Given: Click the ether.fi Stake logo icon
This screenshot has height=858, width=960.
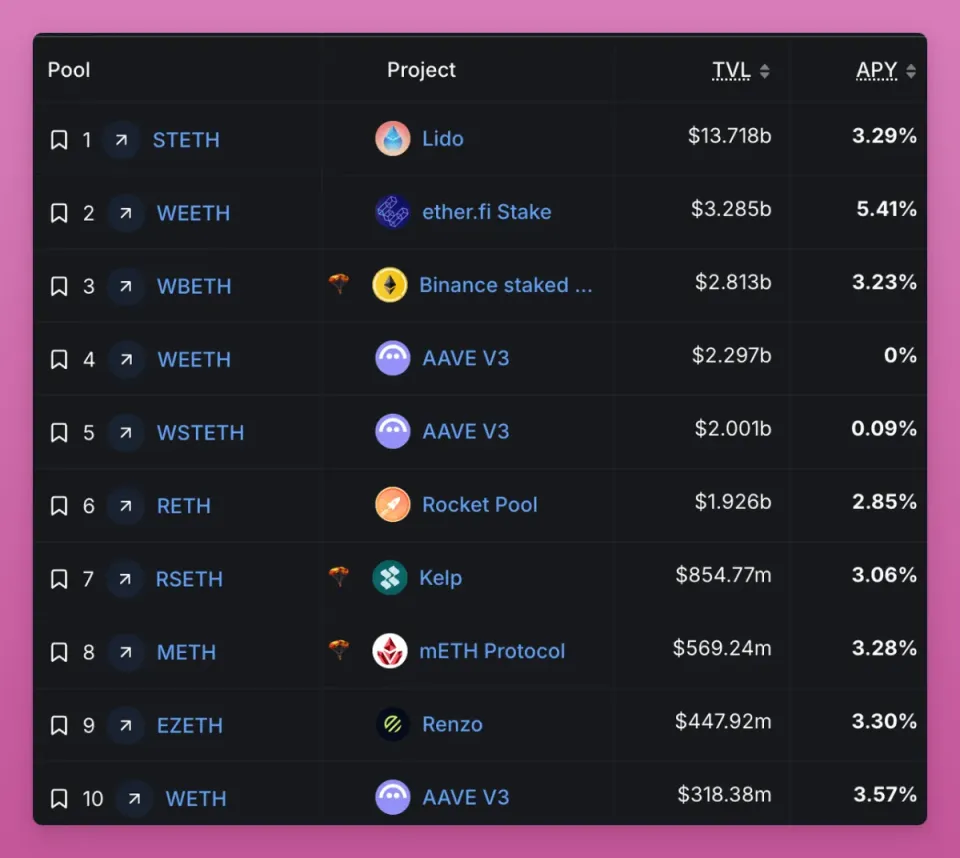Looking at the screenshot, I should 393,212.
